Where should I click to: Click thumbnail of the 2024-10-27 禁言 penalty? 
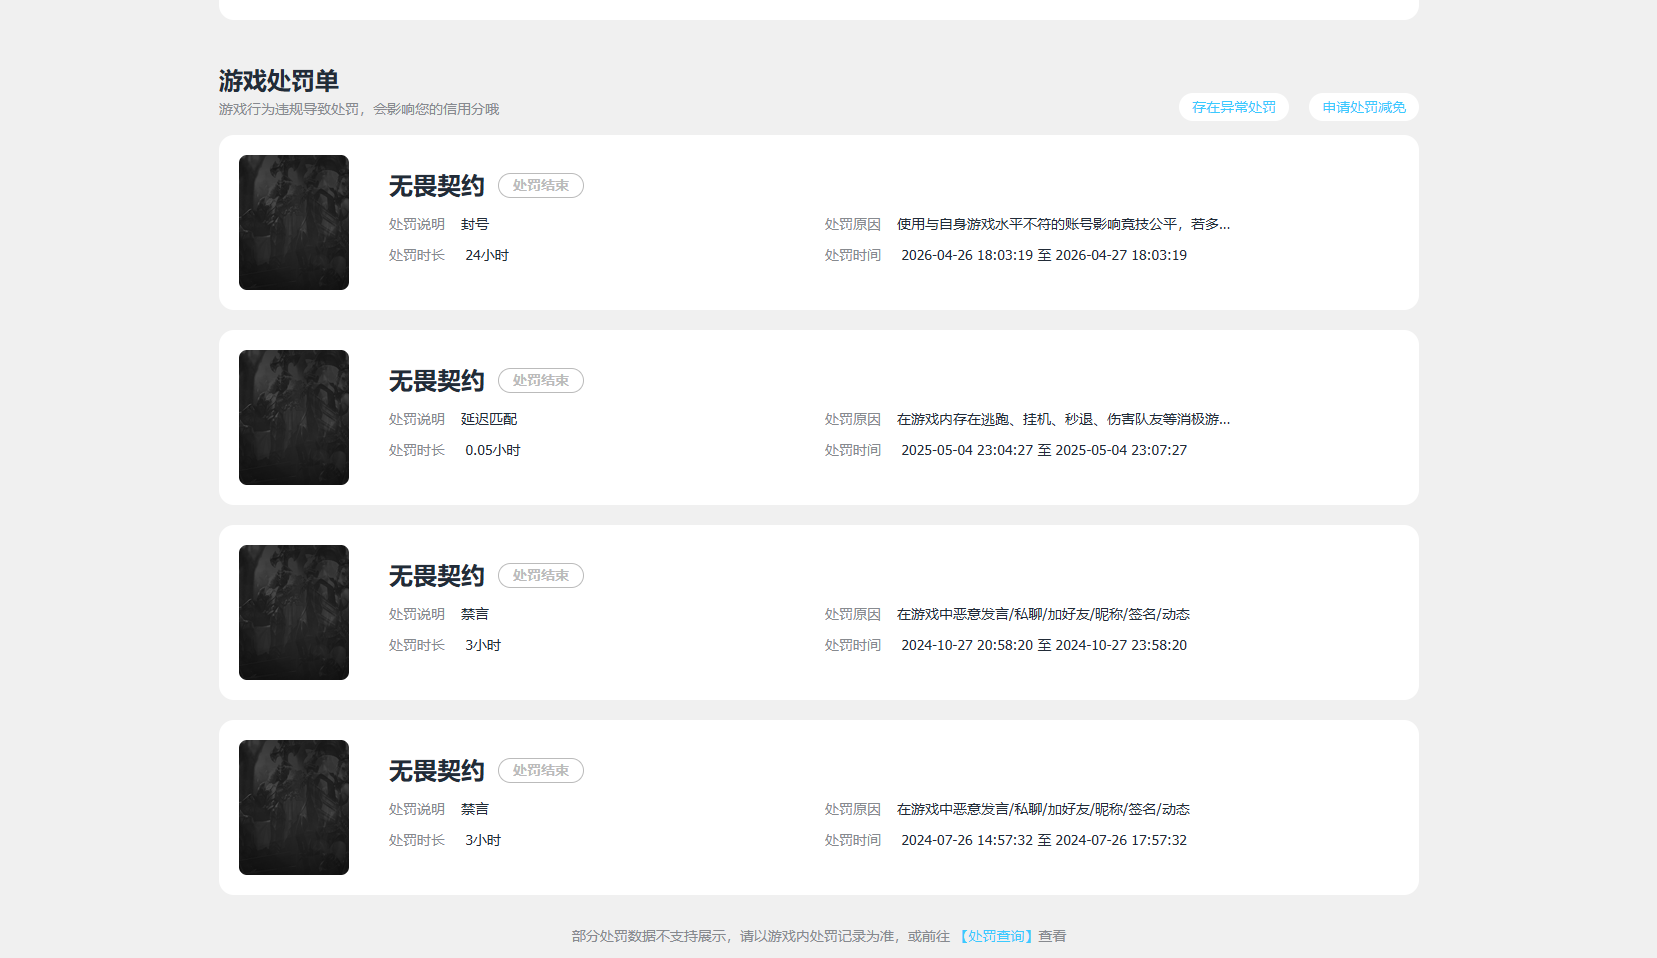click(x=294, y=612)
